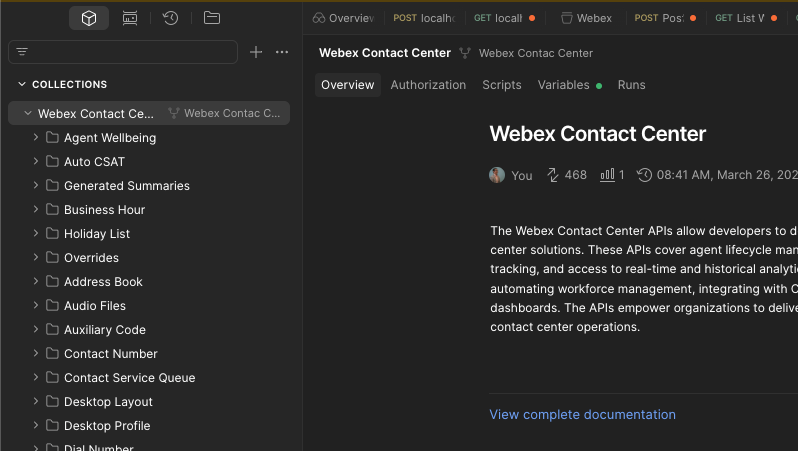Expand the Address Book folder chevron

pos(36,280)
